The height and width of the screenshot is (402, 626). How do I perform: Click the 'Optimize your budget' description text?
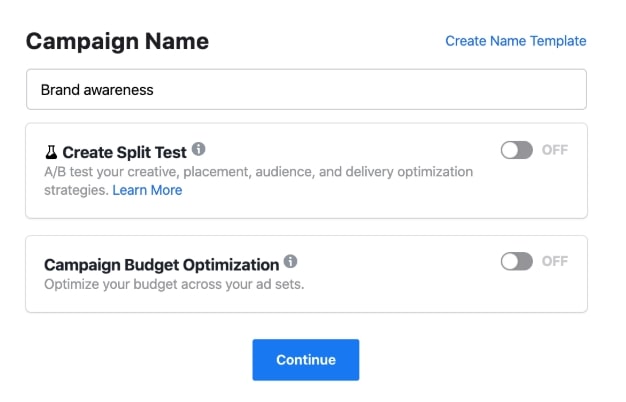[174, 284]
